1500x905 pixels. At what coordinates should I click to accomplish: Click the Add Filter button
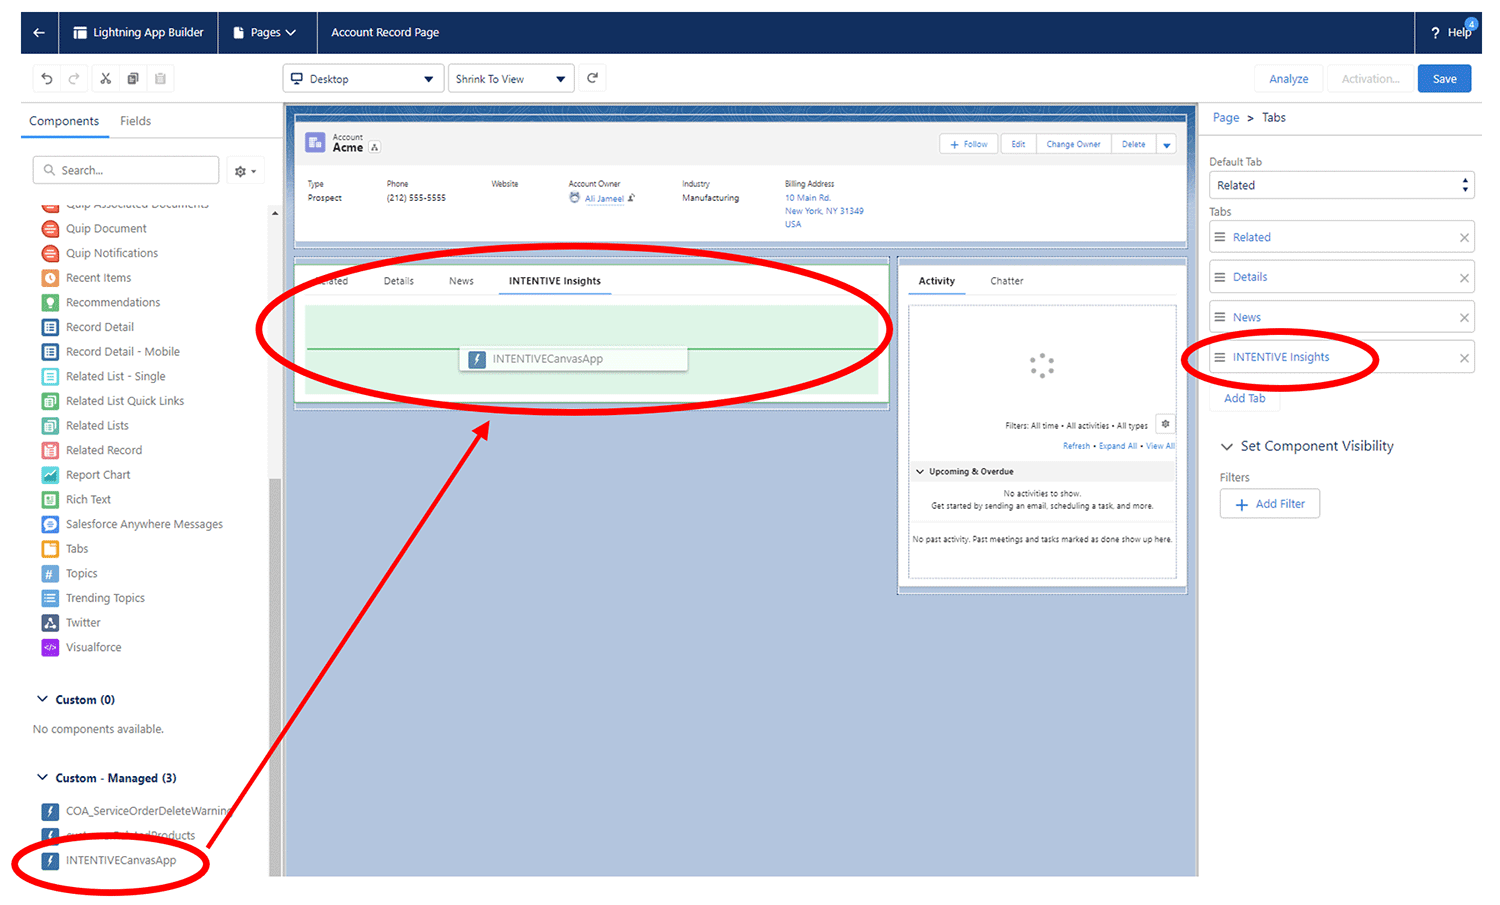click(1270, 504)
